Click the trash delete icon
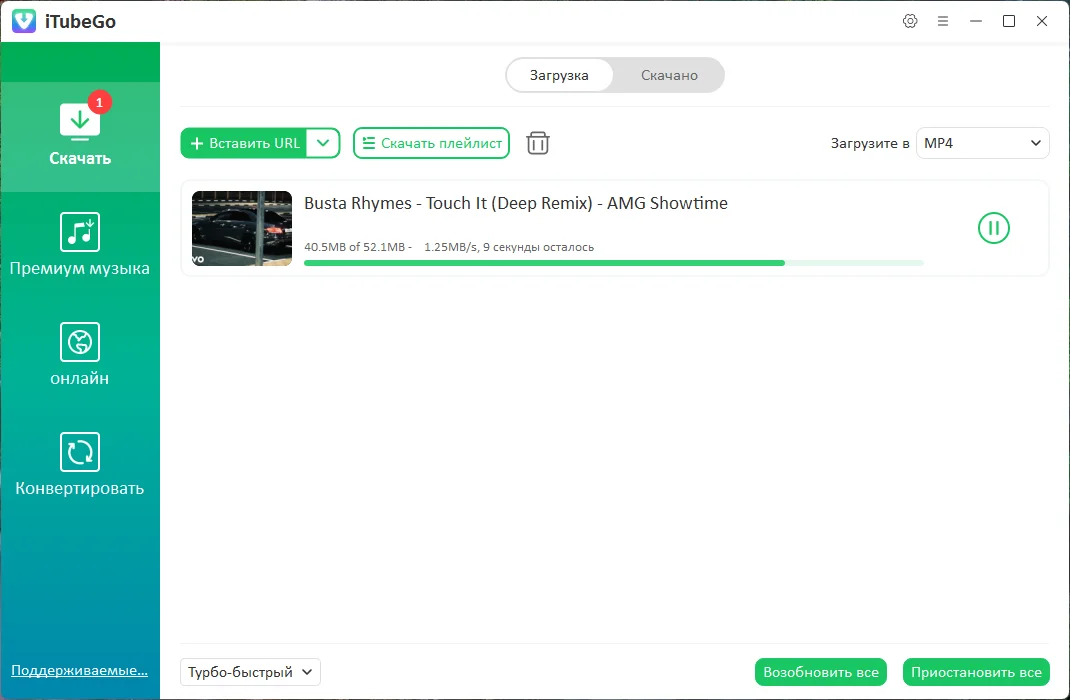 coord(538,143)
